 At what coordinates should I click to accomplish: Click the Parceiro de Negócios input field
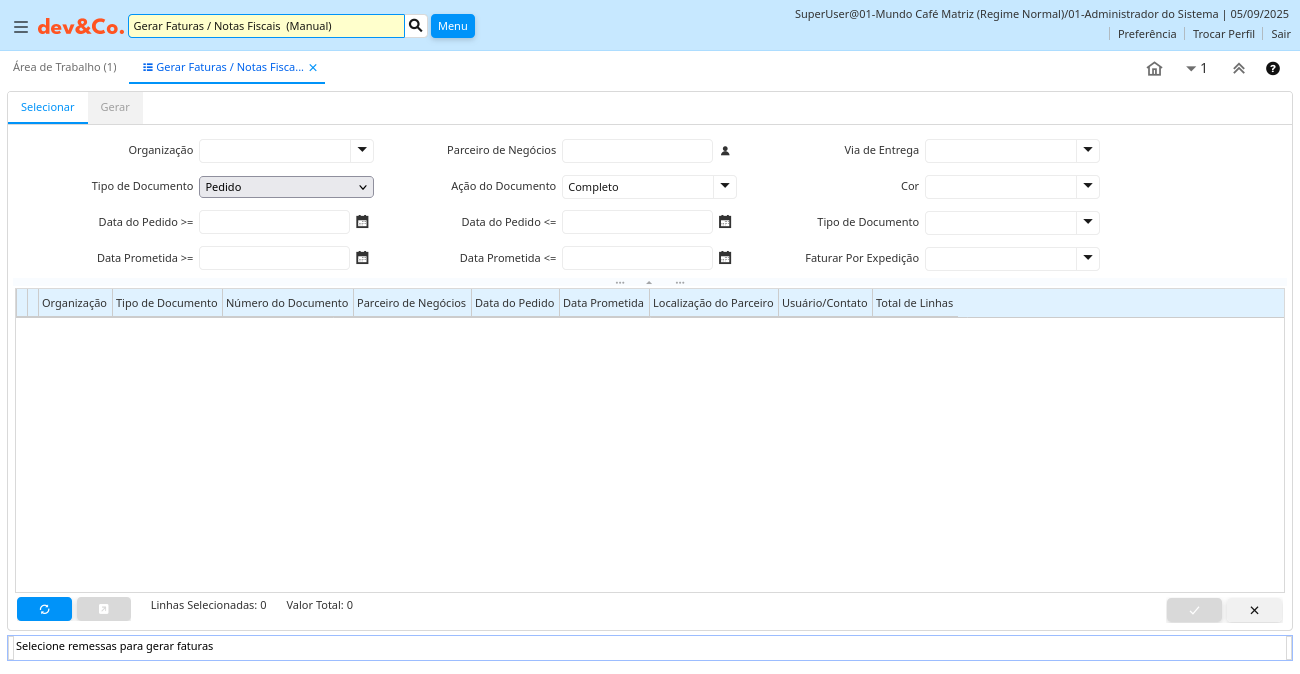tap(637, 151)
